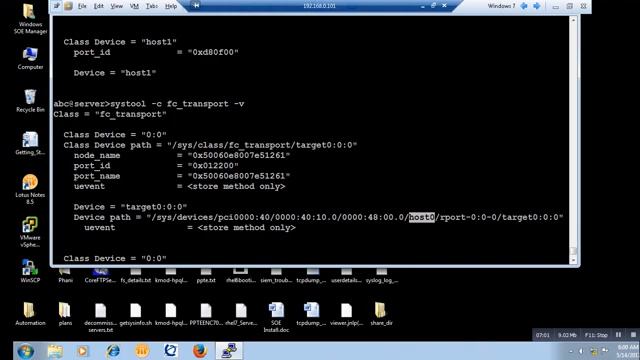Launch Windows Media Player from taskbar
640x360 pixels.
point(83,351)
